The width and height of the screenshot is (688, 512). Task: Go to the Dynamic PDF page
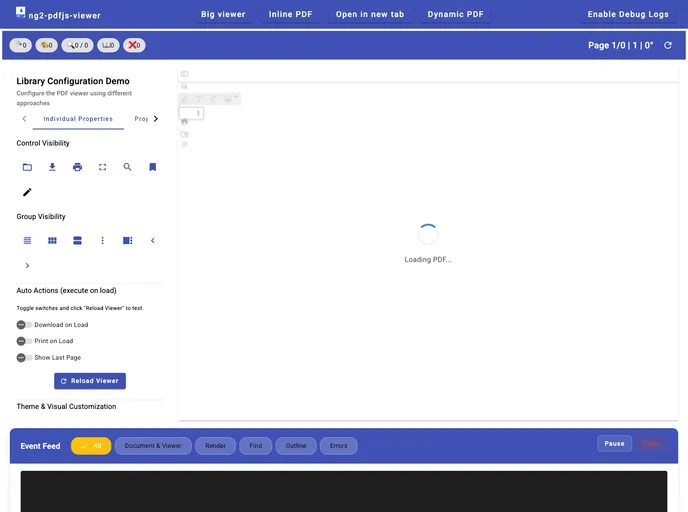(x=455, y=14)
